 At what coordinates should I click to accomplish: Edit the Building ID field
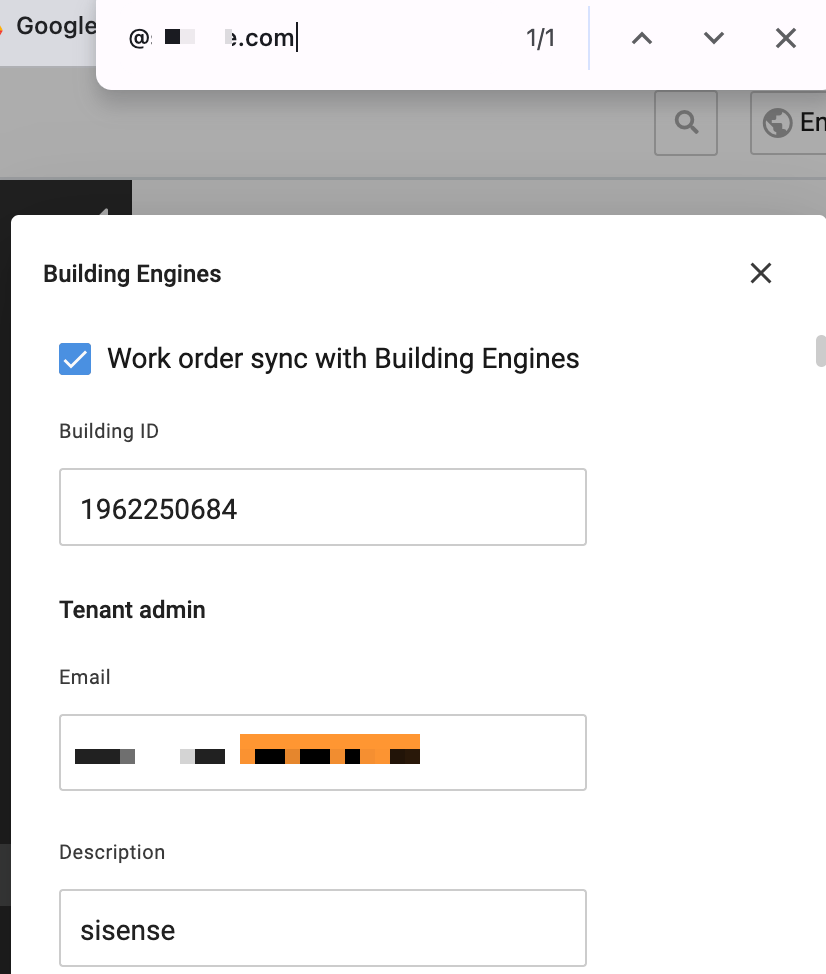click(x=323, y=507)
